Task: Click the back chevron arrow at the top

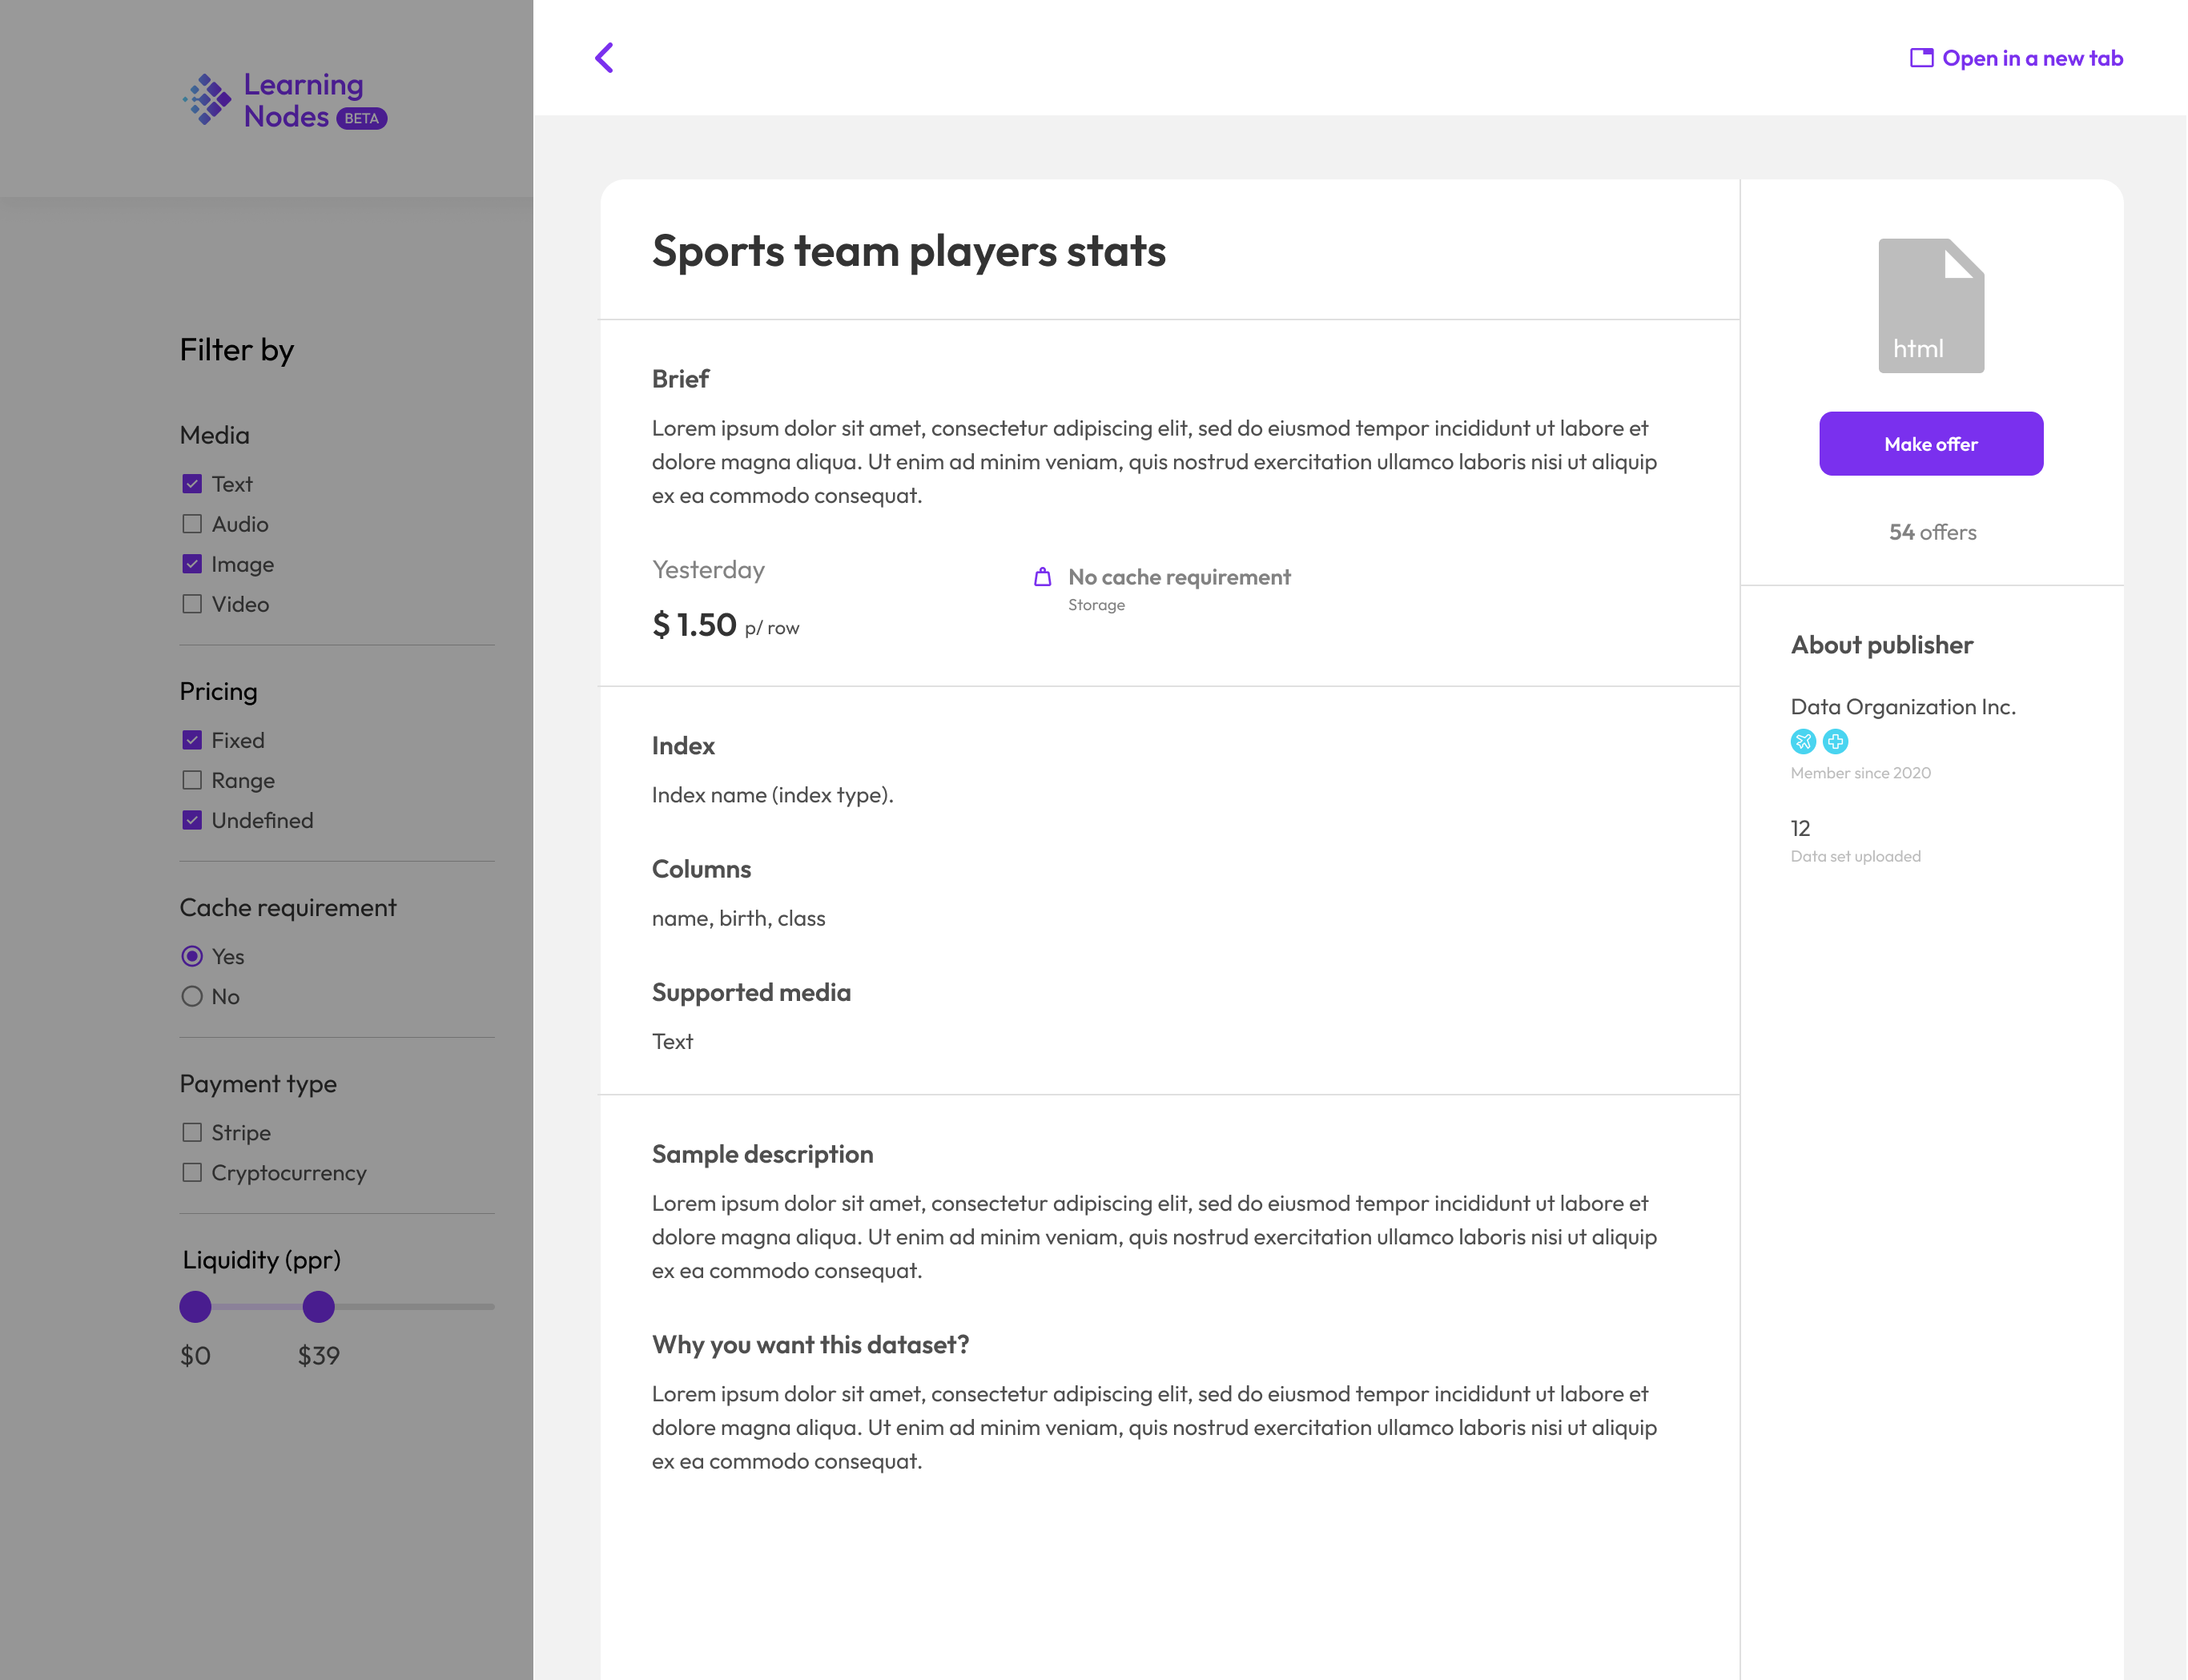Action: pyautogui.click(x=604, y=58)
